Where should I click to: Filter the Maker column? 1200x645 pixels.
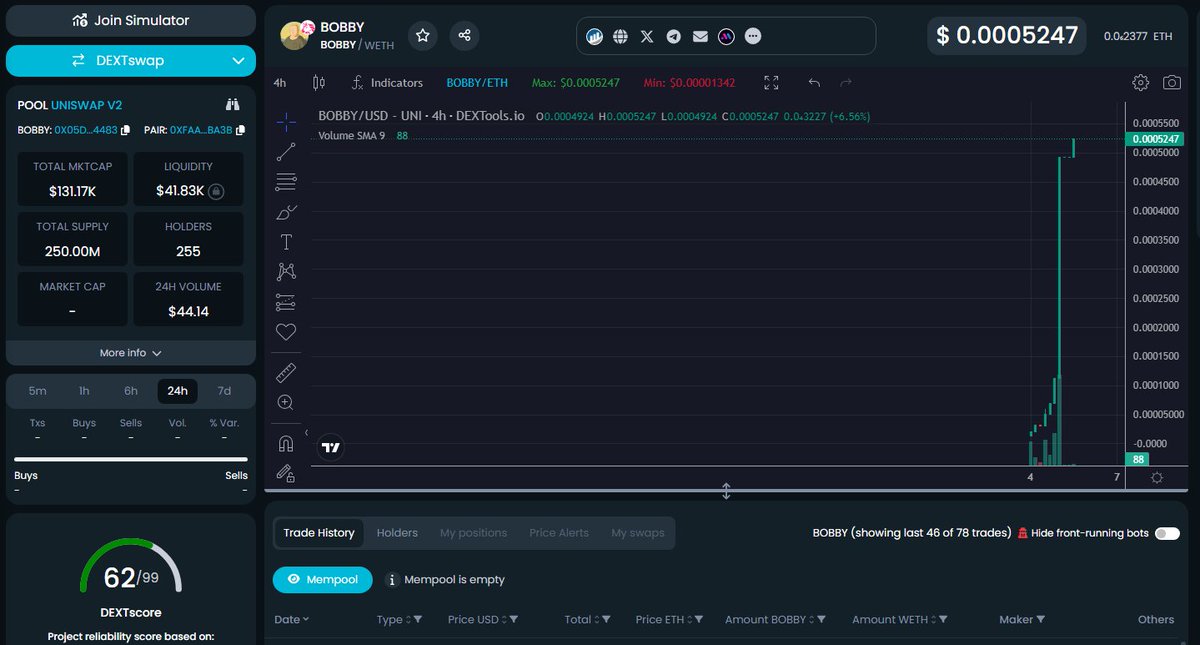(1043, 620)
